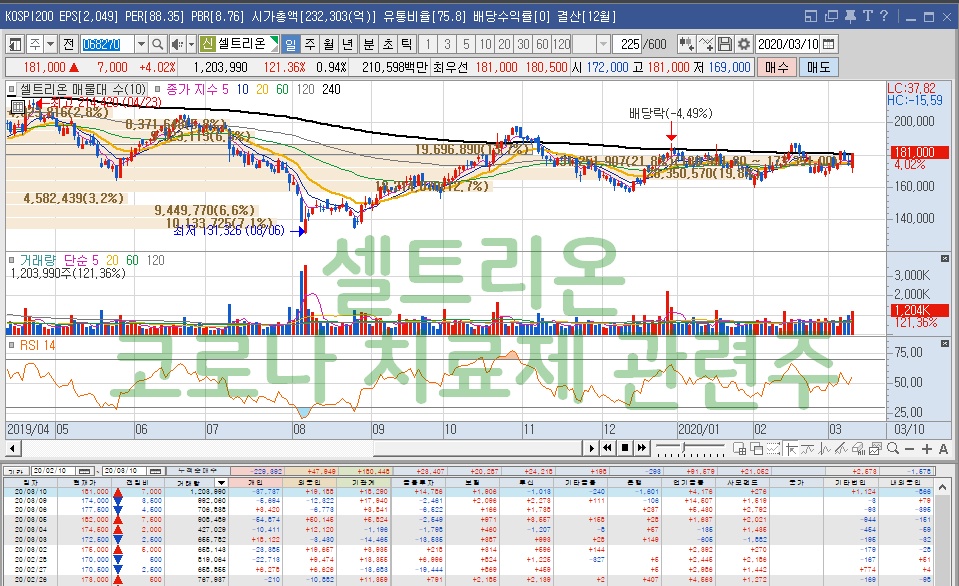This screenshot has height=586, width=959.
Task: Click the bar count field showing 225
Action: click(x=629, y=44)
